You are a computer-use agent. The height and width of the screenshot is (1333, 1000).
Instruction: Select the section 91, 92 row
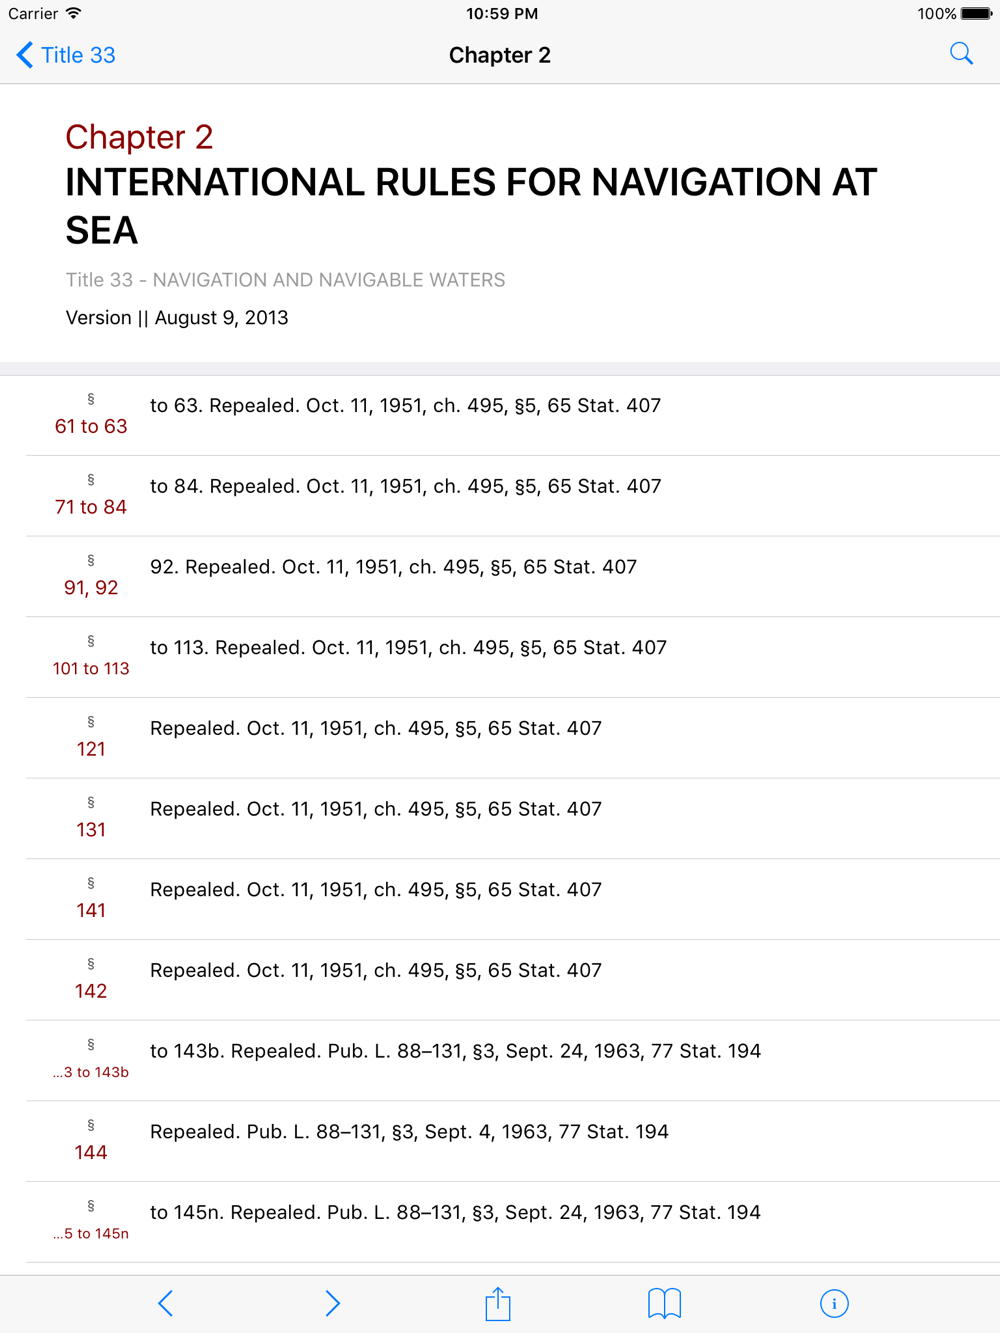coord(513,577)
